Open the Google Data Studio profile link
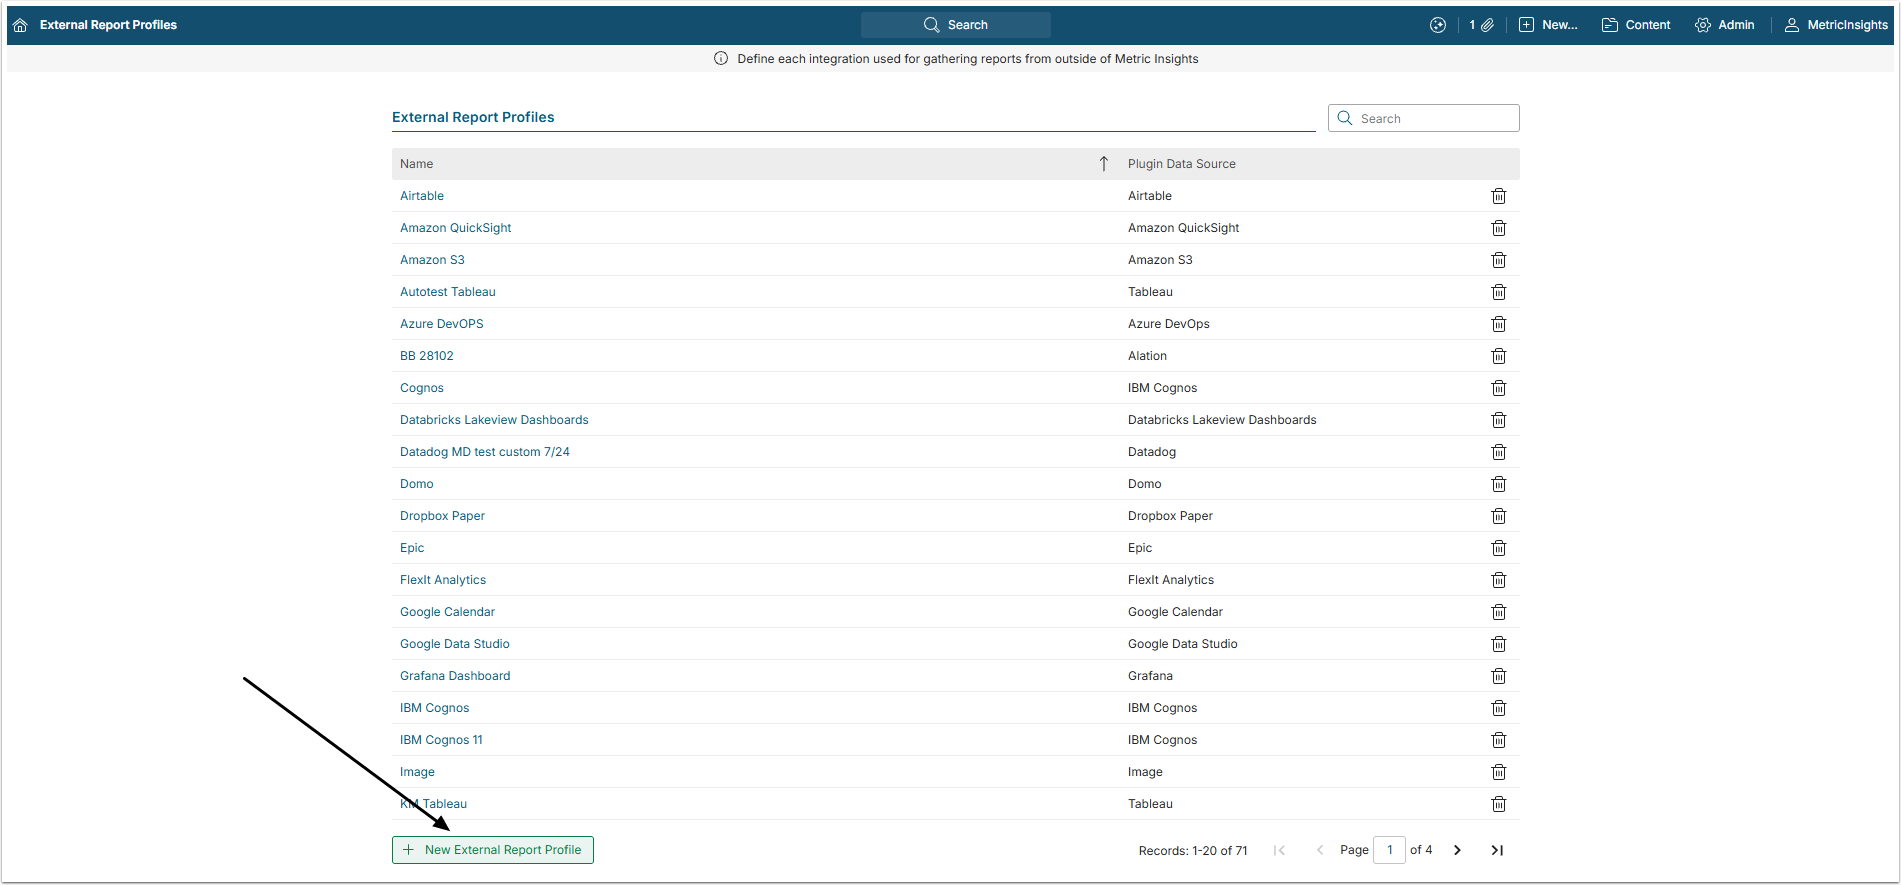Viewport: 1901px width, 885px height. click(455, 644)
